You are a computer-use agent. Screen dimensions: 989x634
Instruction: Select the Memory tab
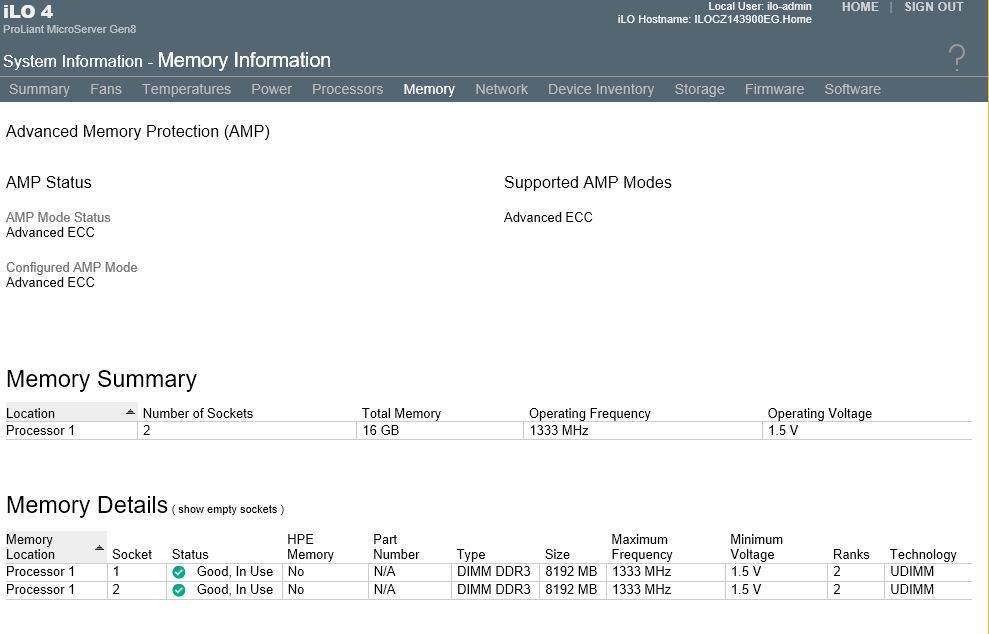tap(429, 89)
